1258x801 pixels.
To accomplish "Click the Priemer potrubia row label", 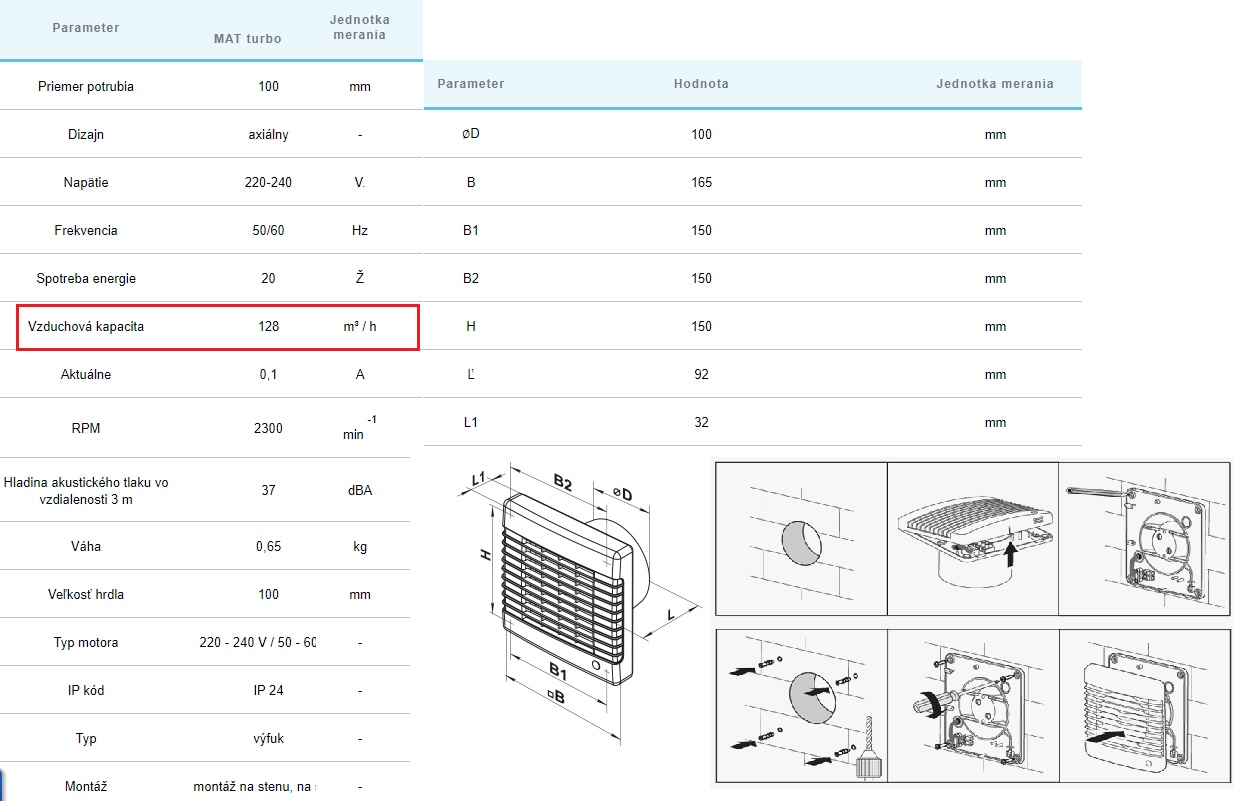I will click(x=86, y=87).
